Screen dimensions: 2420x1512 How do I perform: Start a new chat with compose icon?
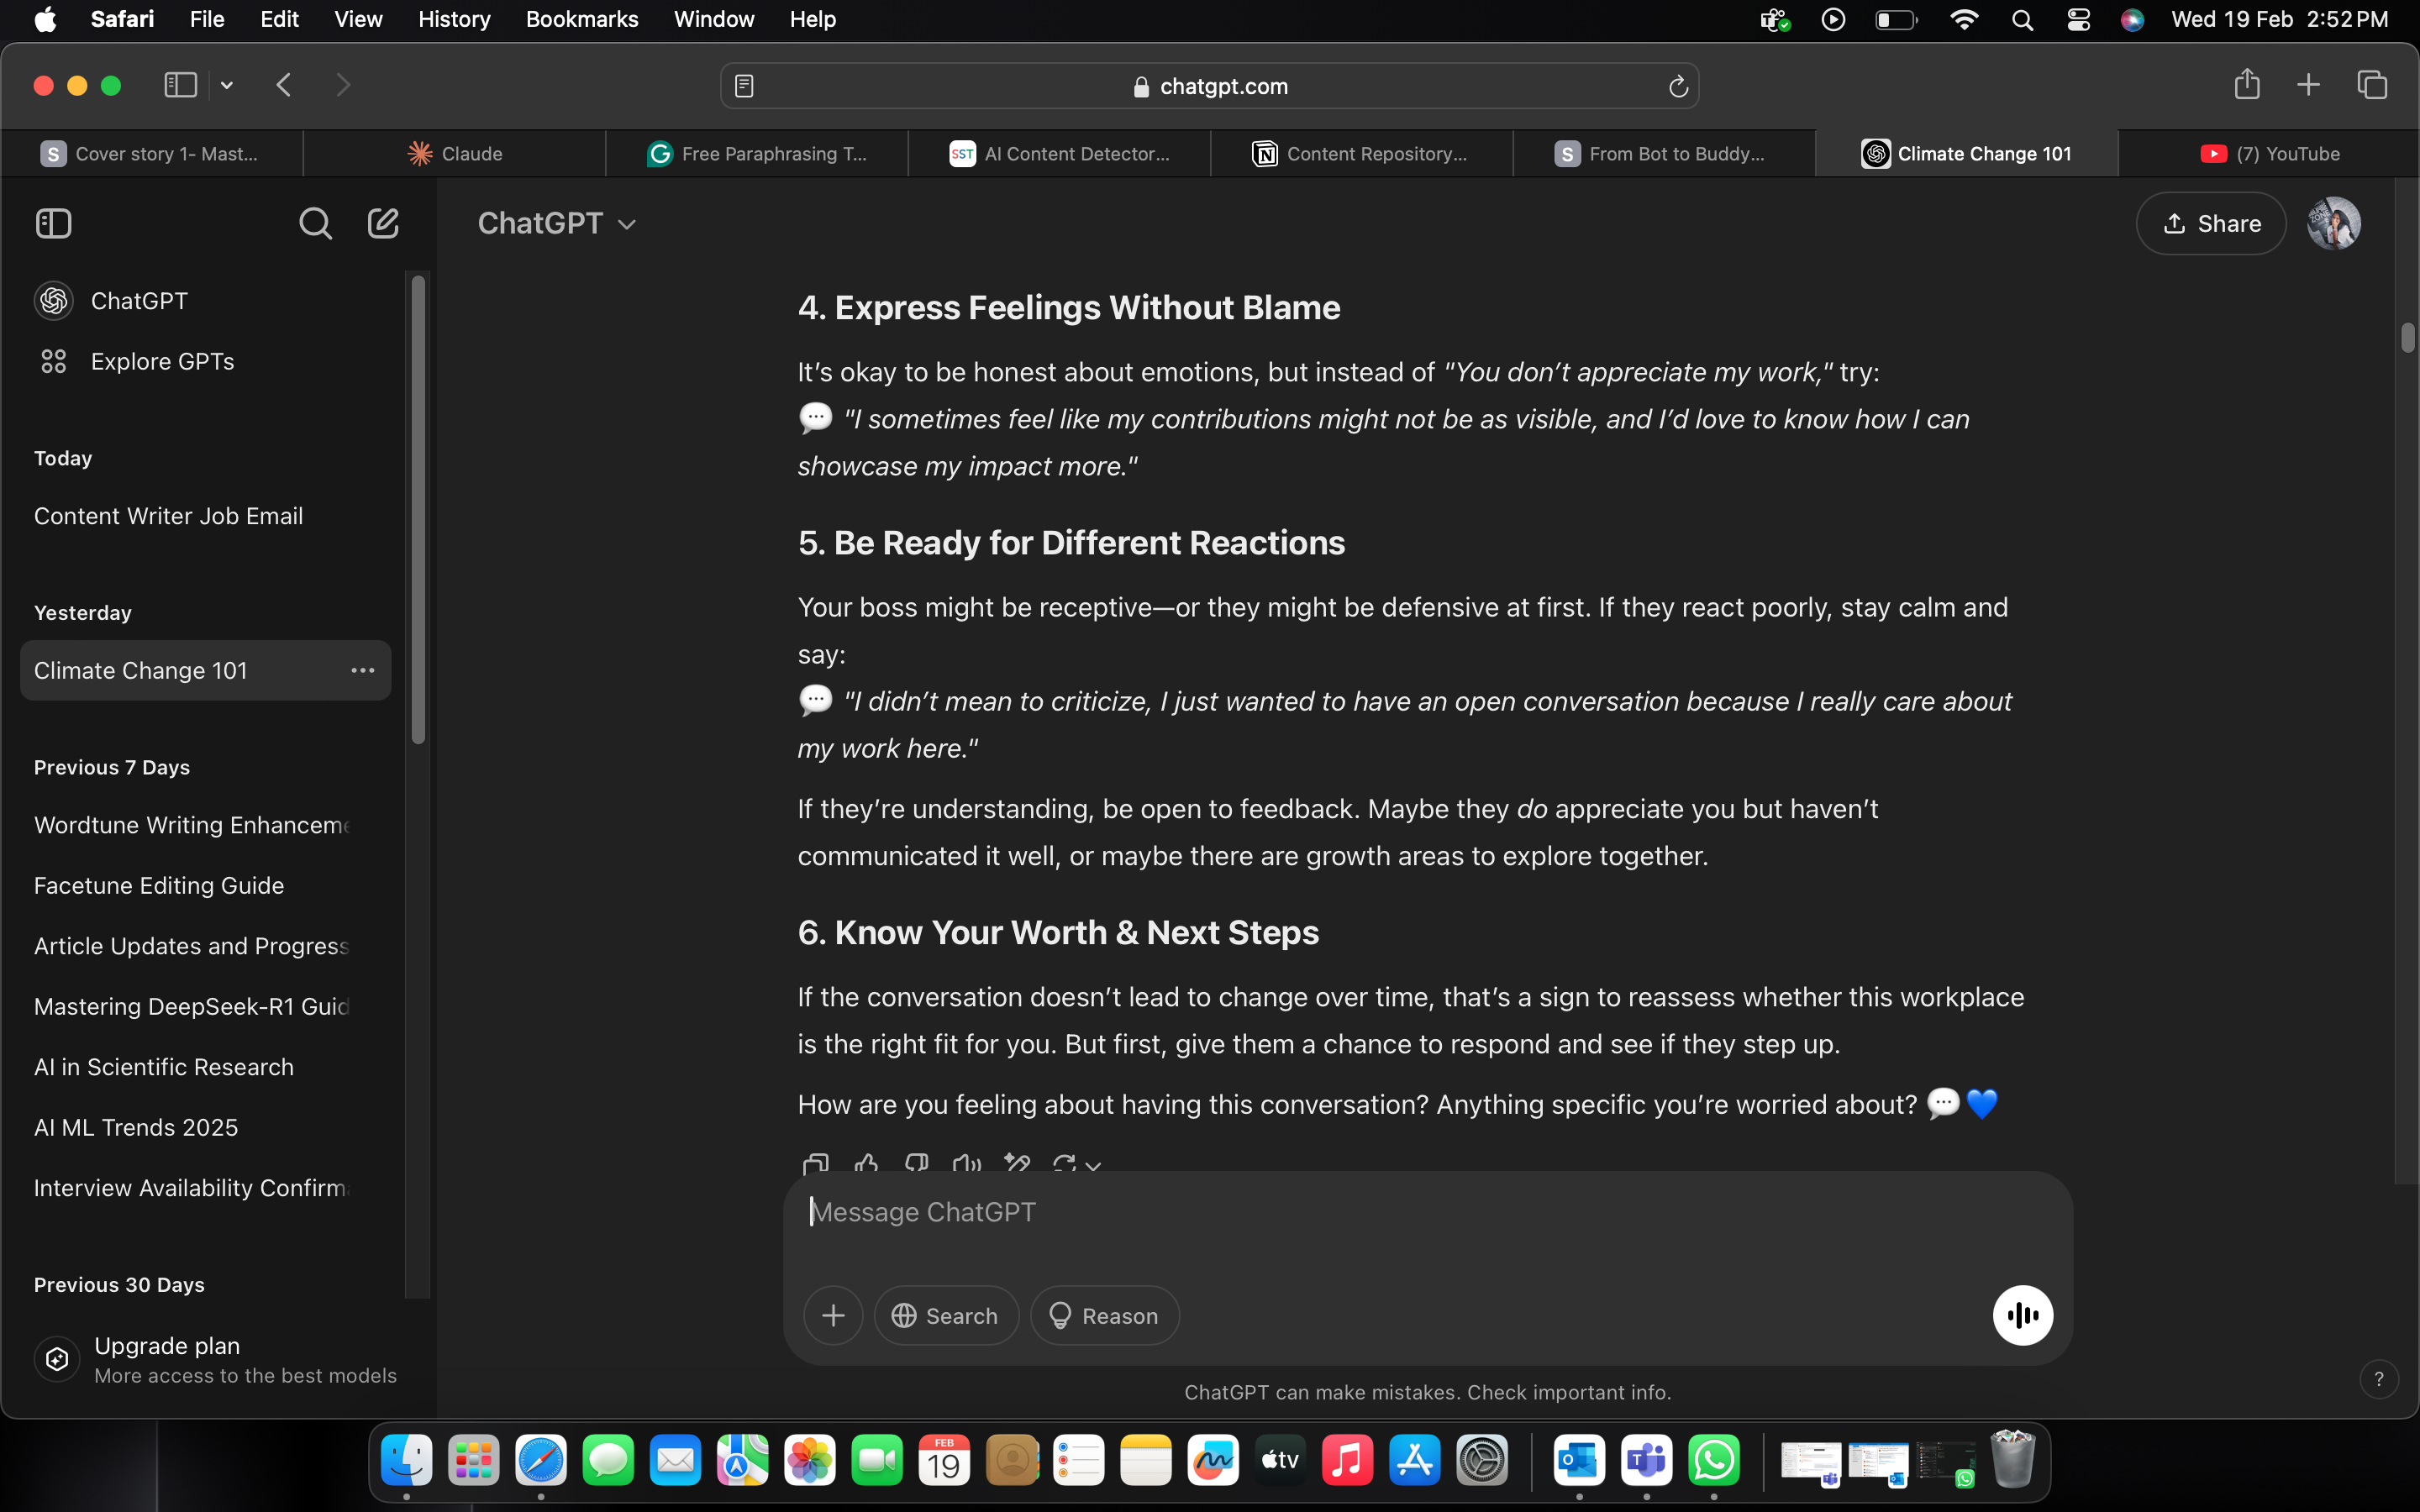[383, 223]
